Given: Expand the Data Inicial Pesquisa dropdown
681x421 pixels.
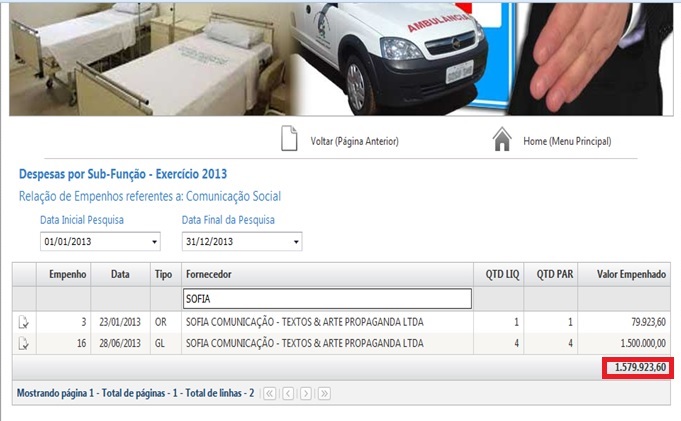Looking at the screenshot, I should click(154, 242).
